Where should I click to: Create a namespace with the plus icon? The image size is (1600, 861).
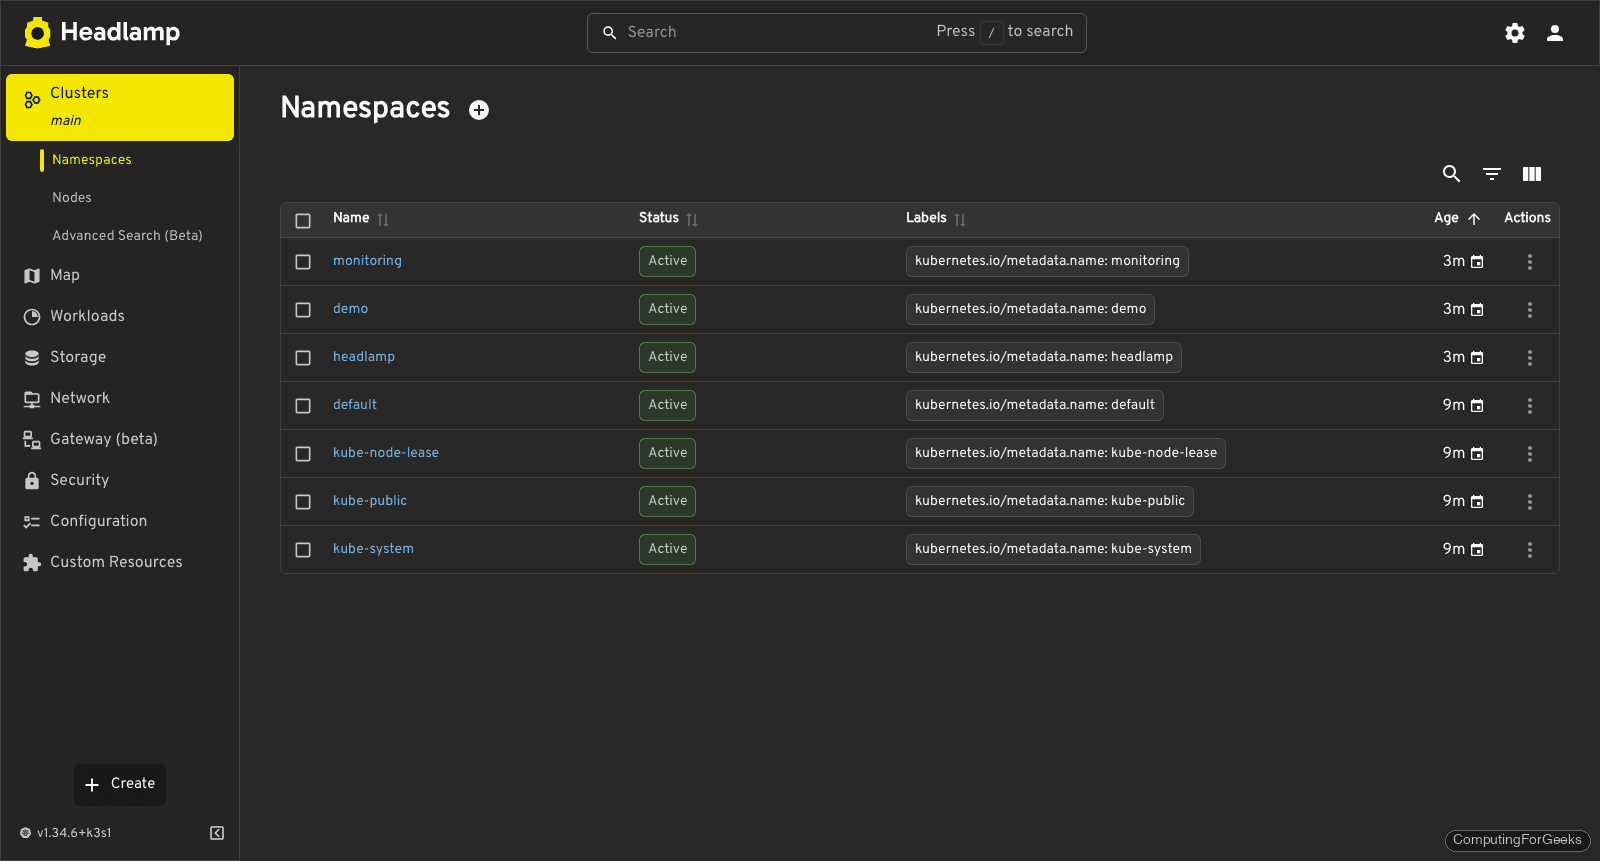coord(479,110)
